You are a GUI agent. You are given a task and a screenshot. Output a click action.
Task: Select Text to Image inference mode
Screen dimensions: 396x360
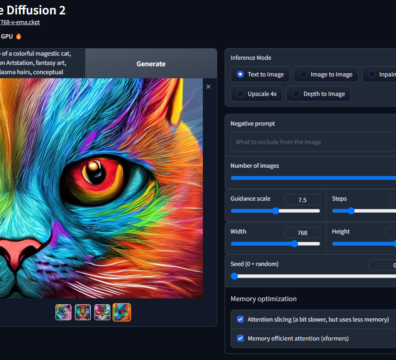(x=260, y=74)
